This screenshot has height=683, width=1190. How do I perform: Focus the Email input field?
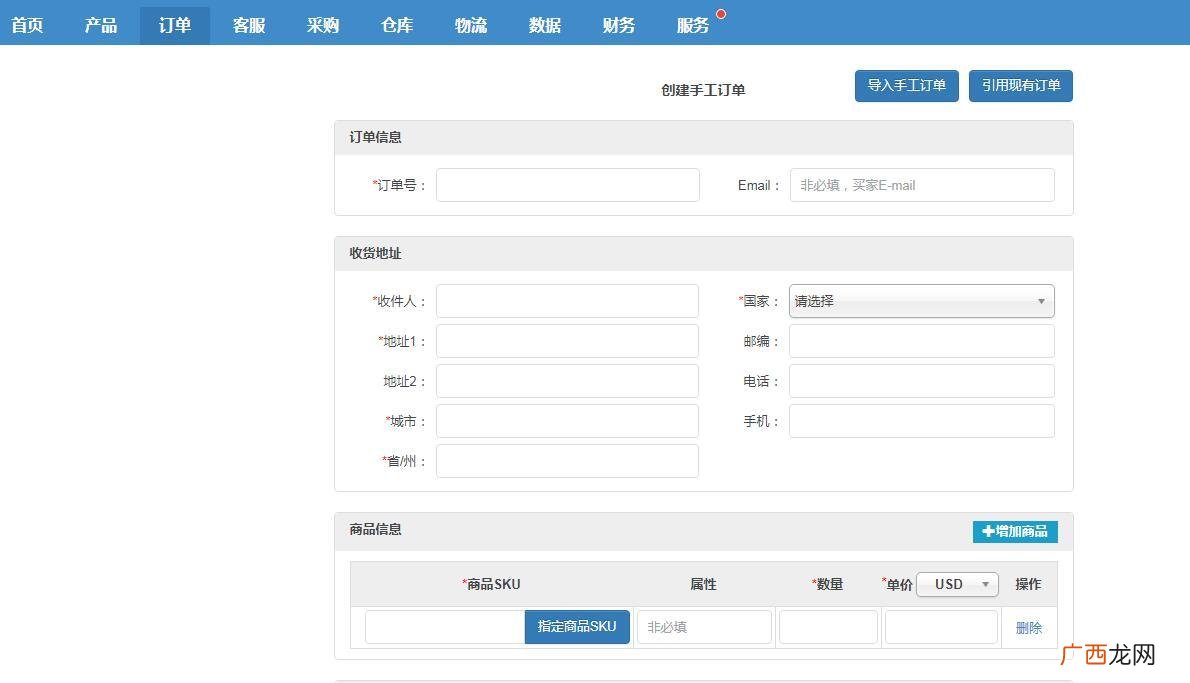[922, 185]
